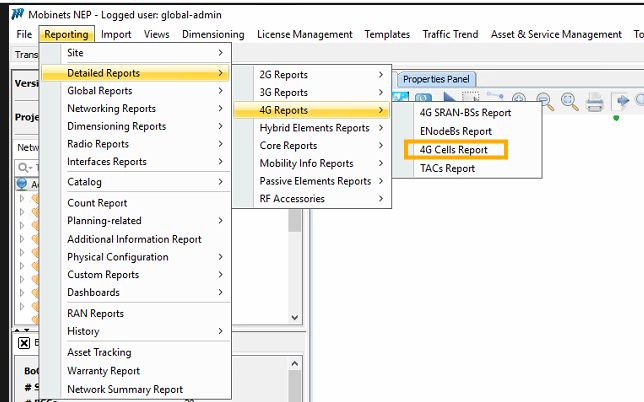Image resolution: width=644 pixels, height=402 pixels.
Task: Click the Templates menu bar item
Action: click(x=387, y=34)
